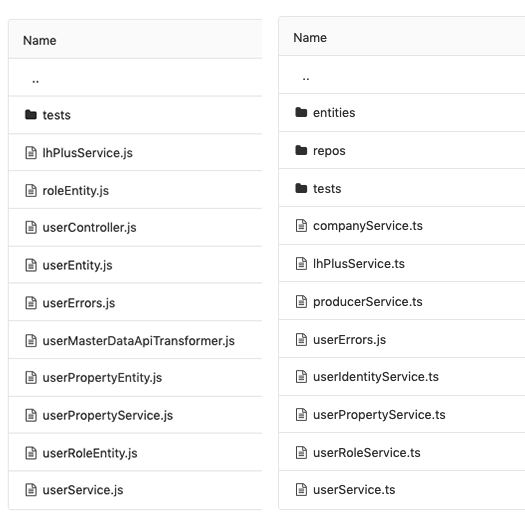This screenshot has height=525, width=525.
Task: Open userPropertyEntity.js file
Action: pyautogui.click(x=102, y=378)
